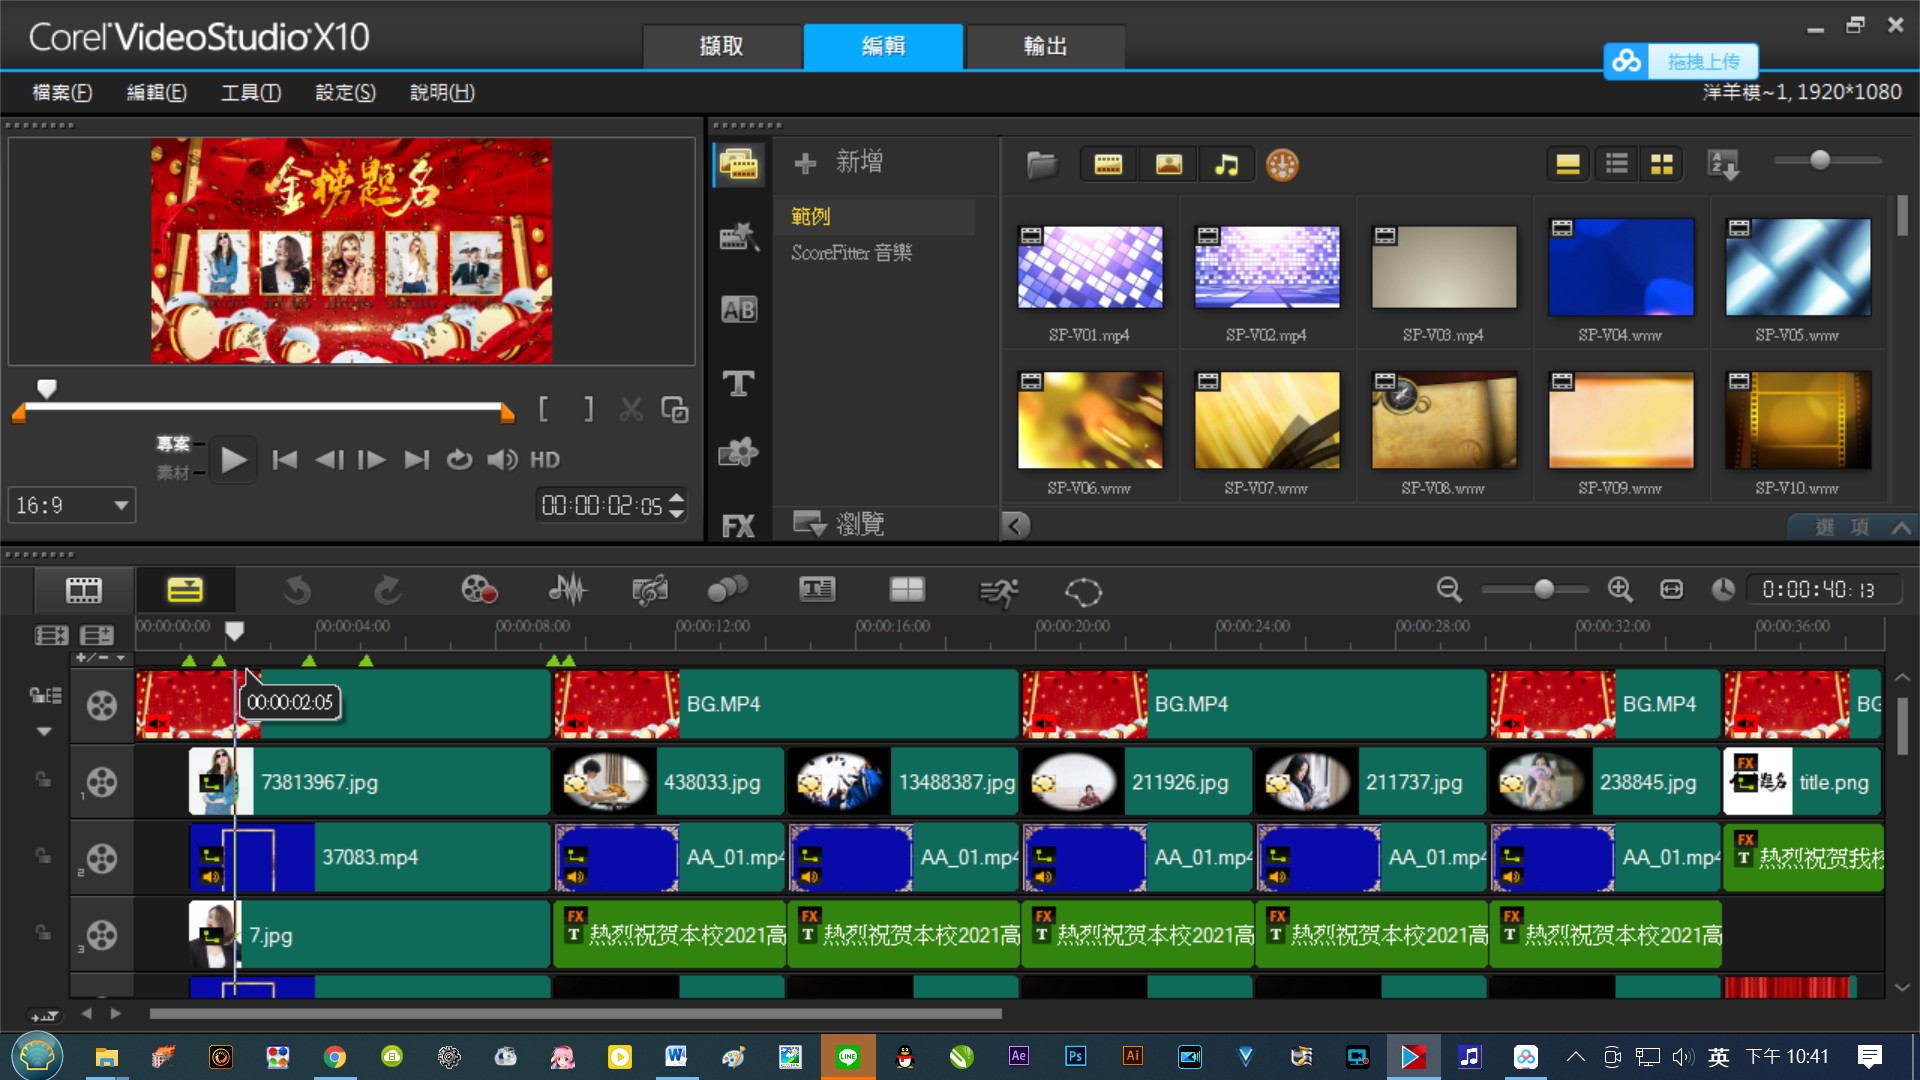Screen dimensions: 1920x1080
Task: Jump to the end of project
Action: [416, 460]
